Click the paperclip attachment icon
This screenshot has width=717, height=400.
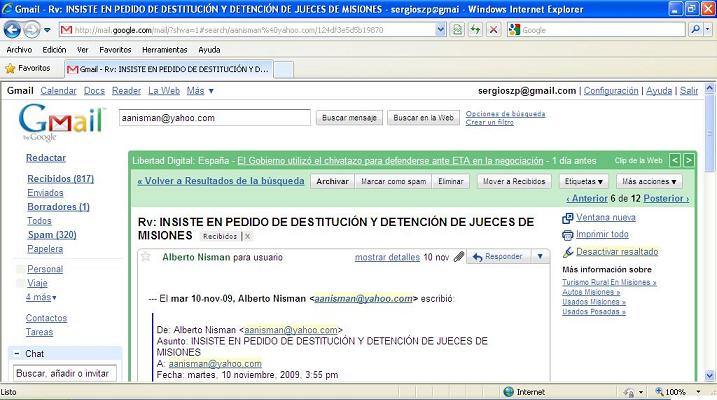(459, 256)
